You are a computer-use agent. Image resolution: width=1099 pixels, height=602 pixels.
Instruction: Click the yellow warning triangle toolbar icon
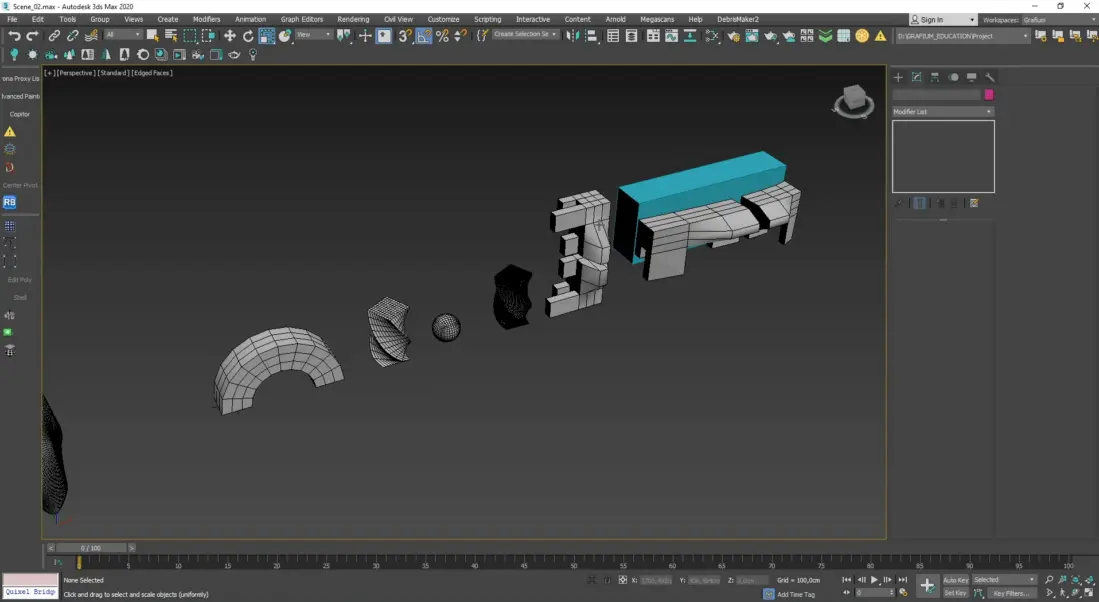(880, 36)
